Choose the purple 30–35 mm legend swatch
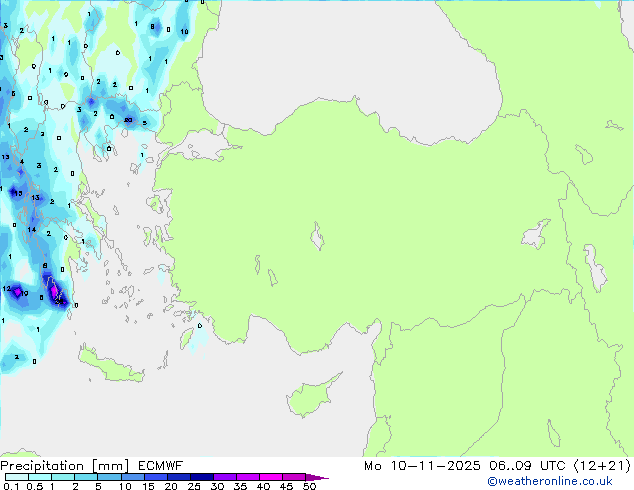 225,477
